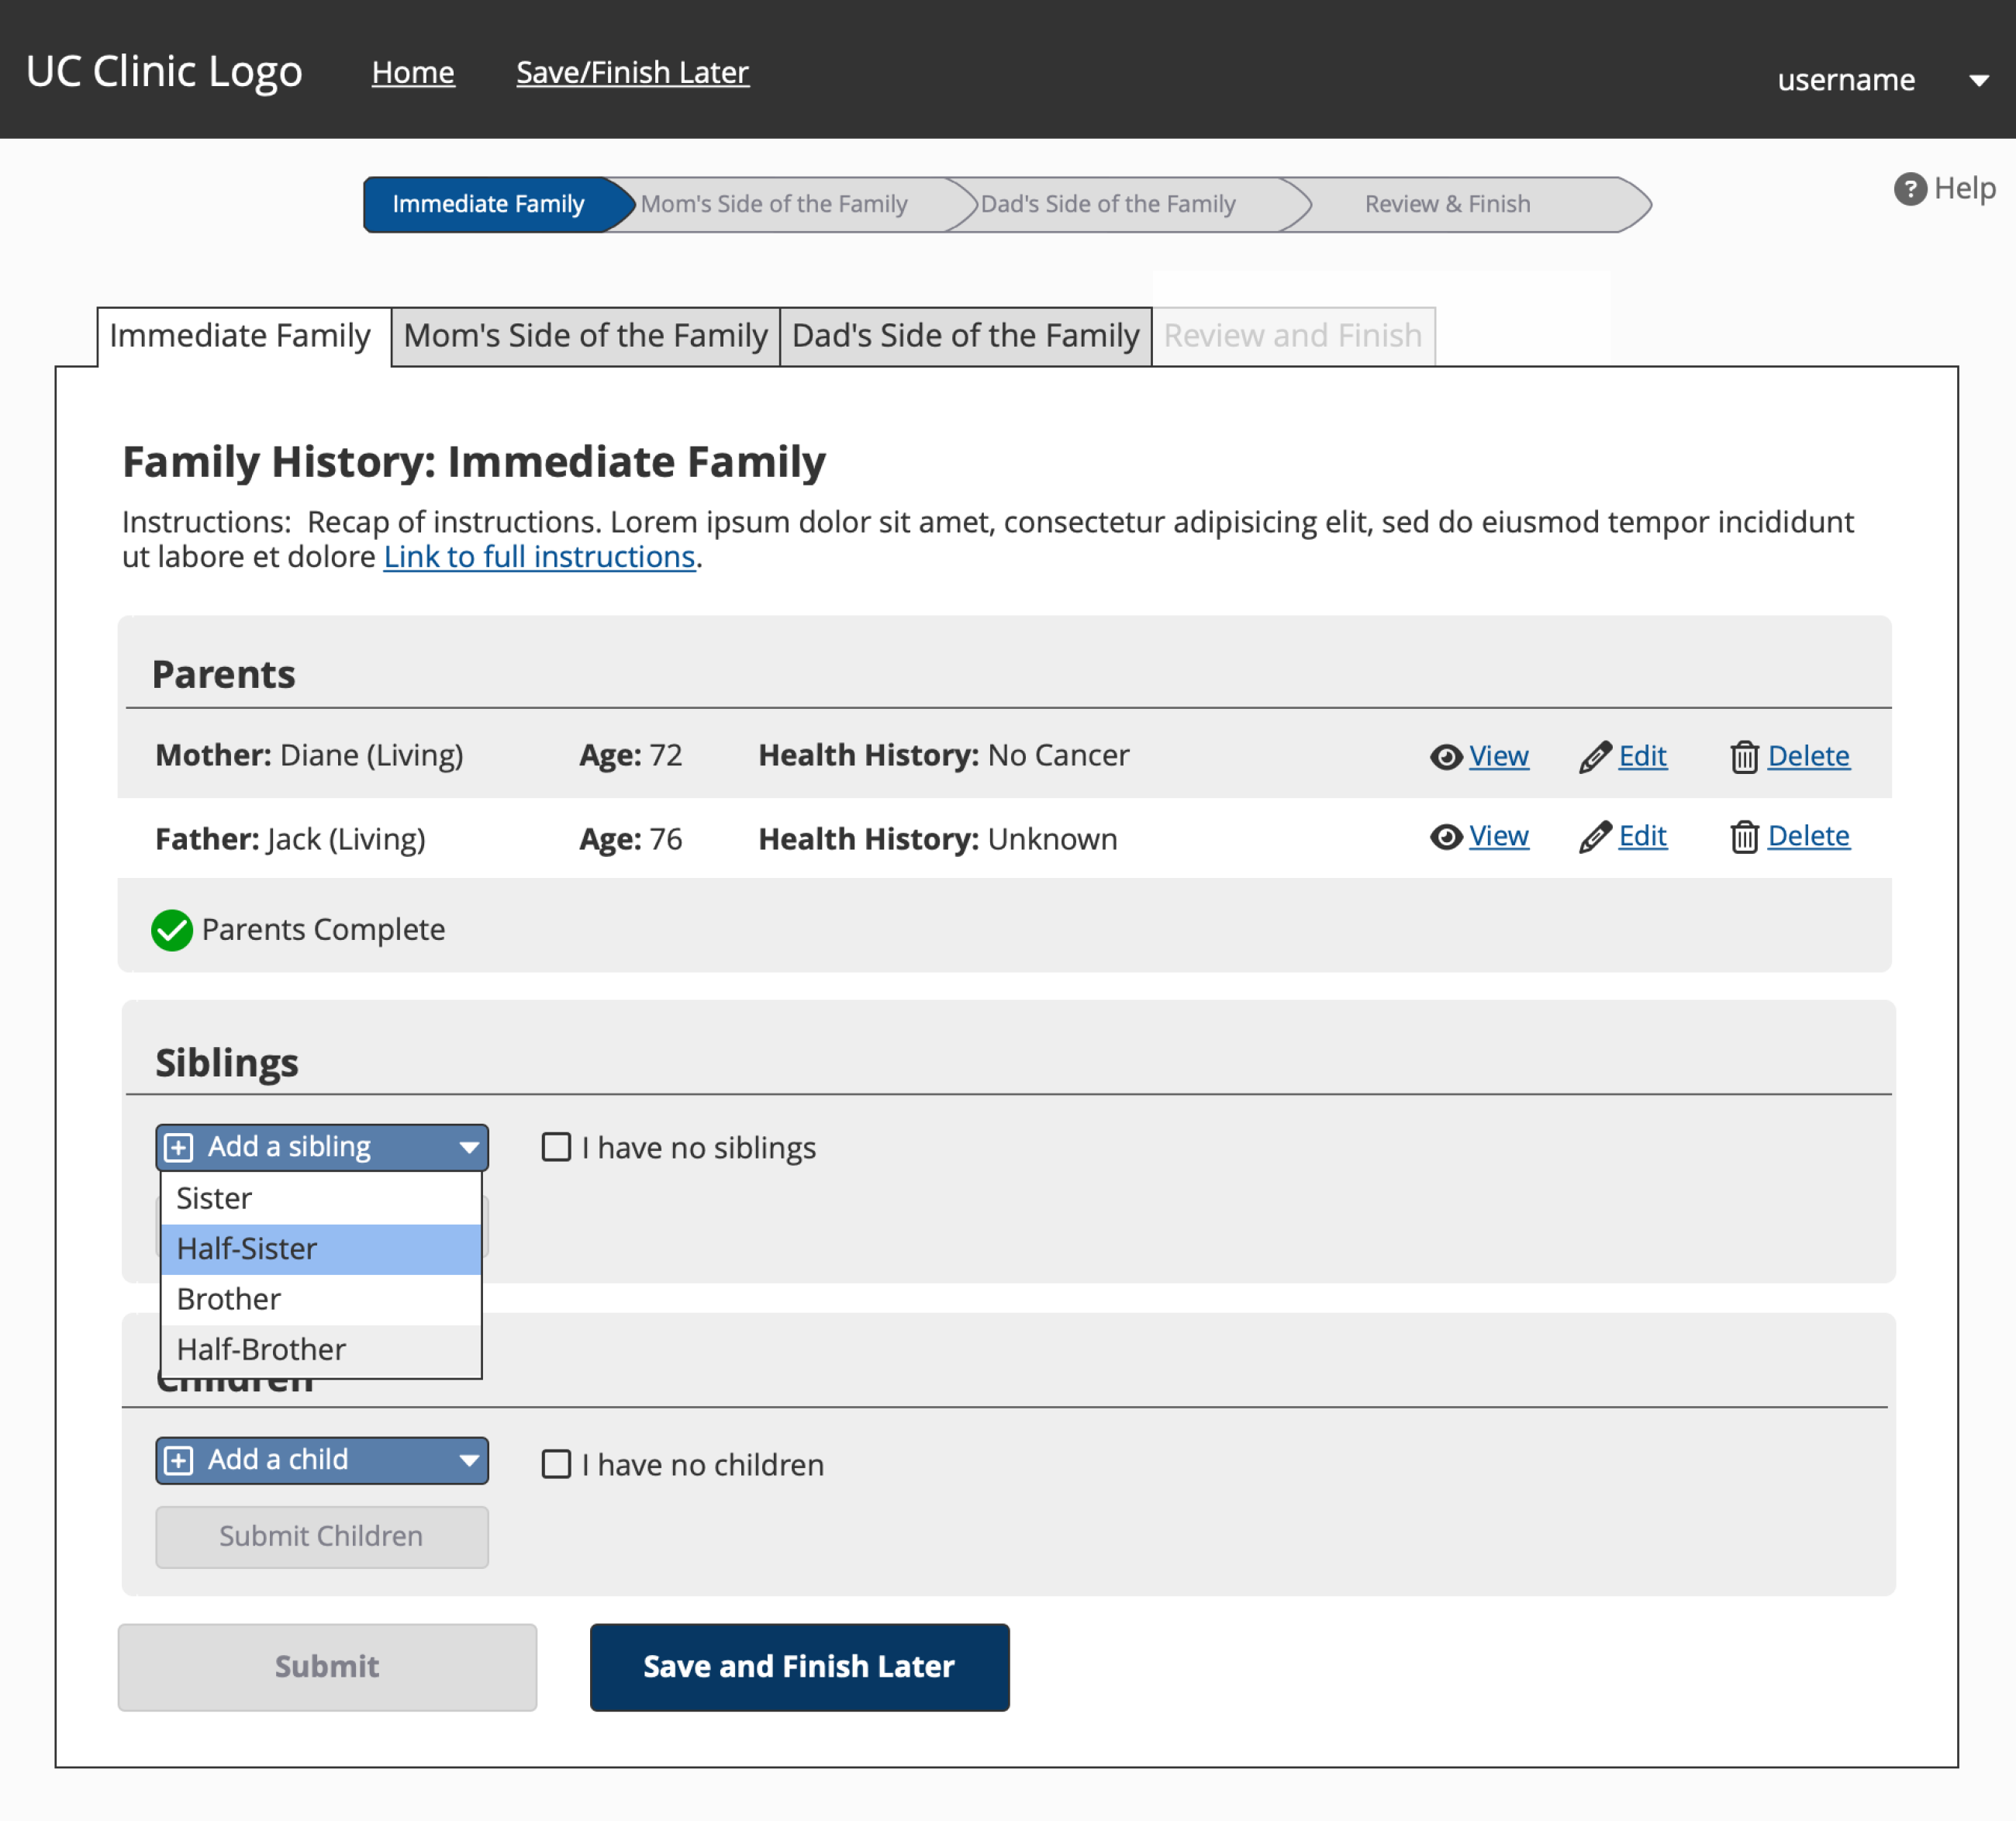Choose Half-Brother in sibling dropdown
This screenshot has width=2016, height=1821.
coord(321,1350)
